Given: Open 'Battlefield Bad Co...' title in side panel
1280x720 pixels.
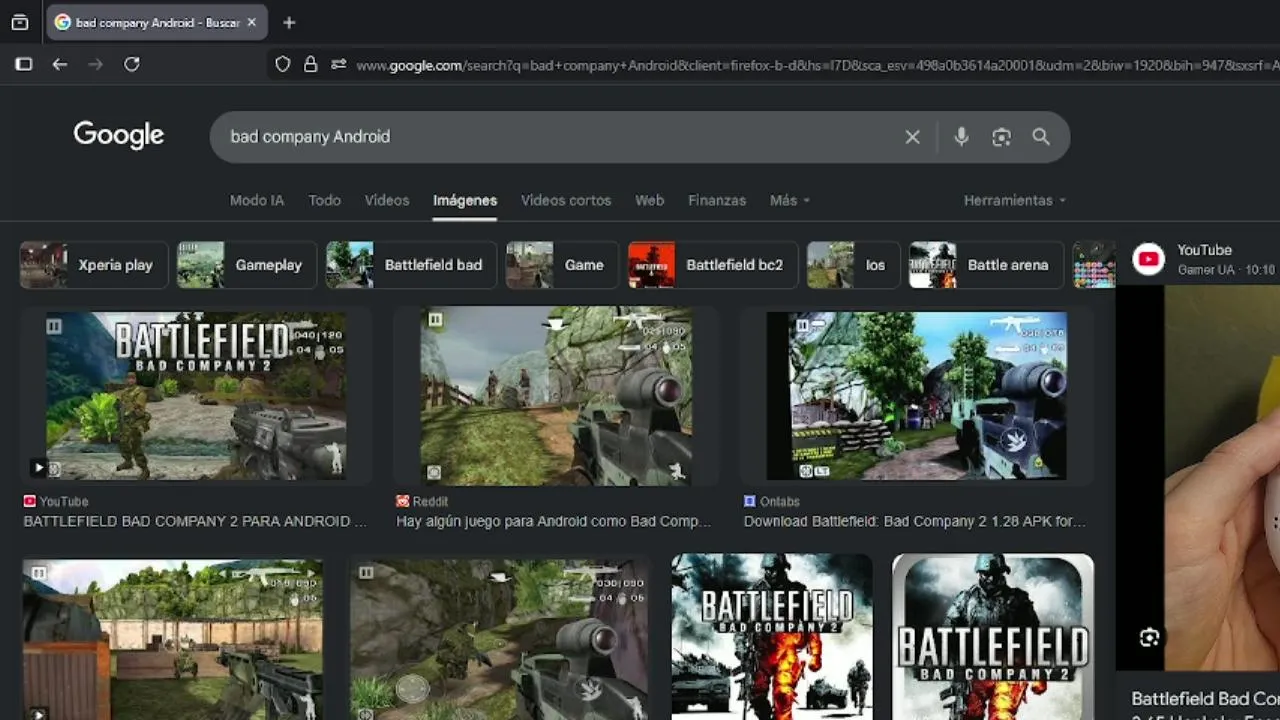Looking at the screenshot, I should tap(1205, 698).
